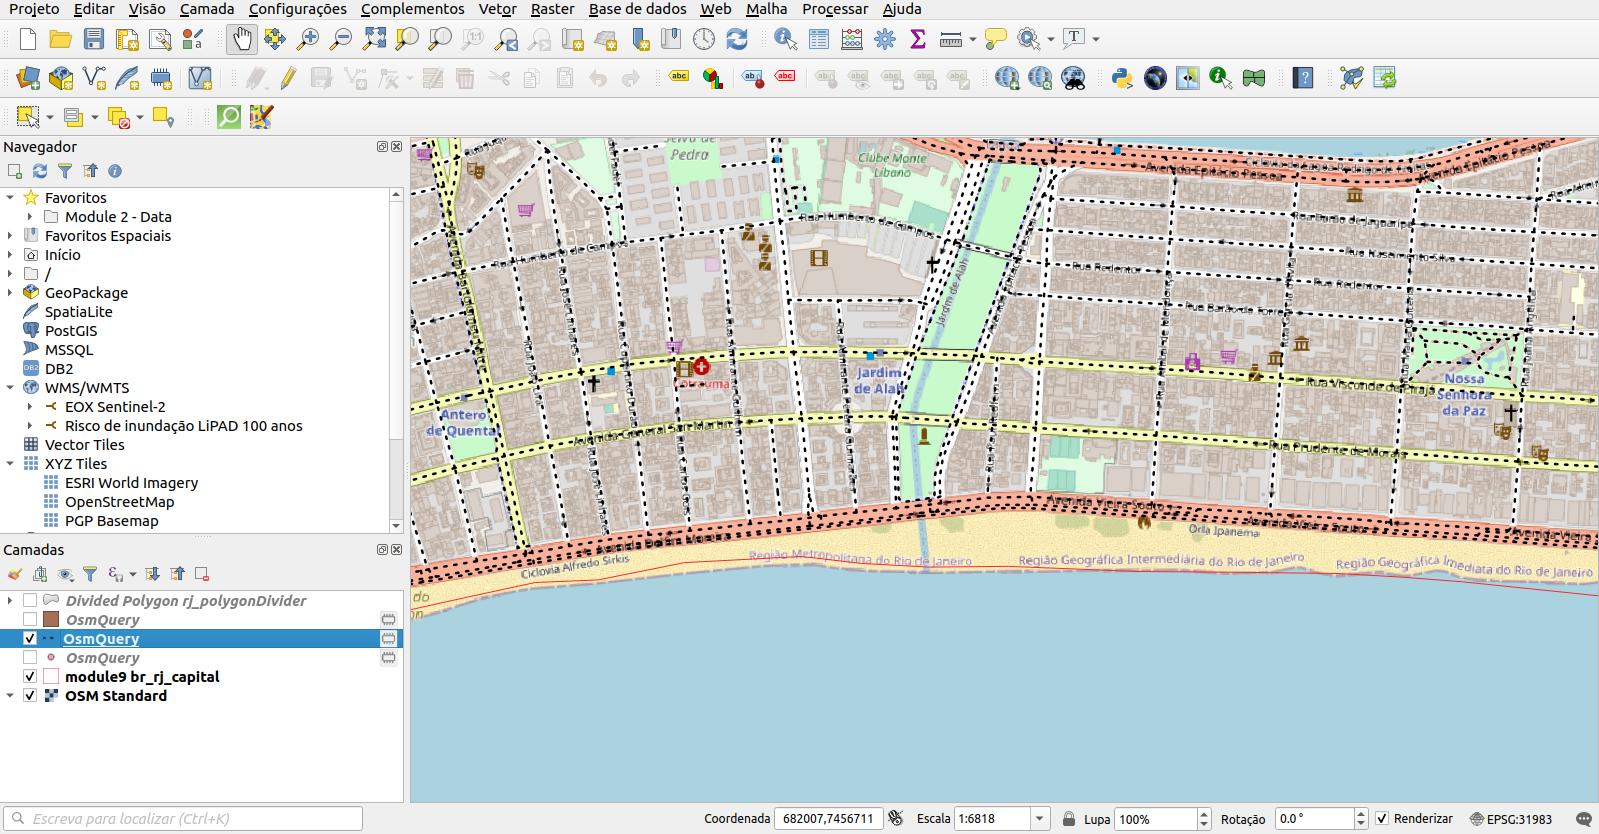Save the project with the floppy disk icon
Viewport: 1599px width, 834px height.
coord(94,39)
